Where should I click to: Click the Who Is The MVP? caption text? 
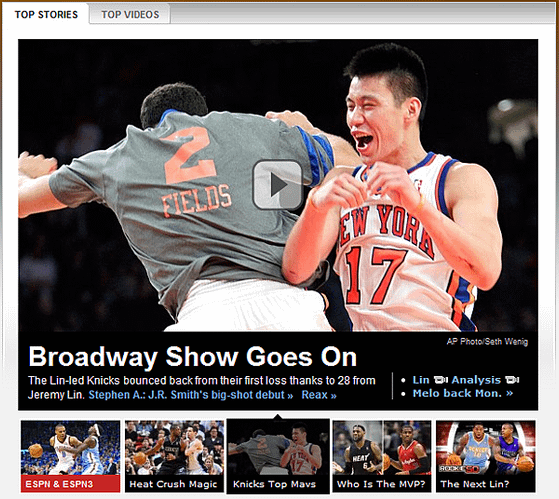pos(381,484)
